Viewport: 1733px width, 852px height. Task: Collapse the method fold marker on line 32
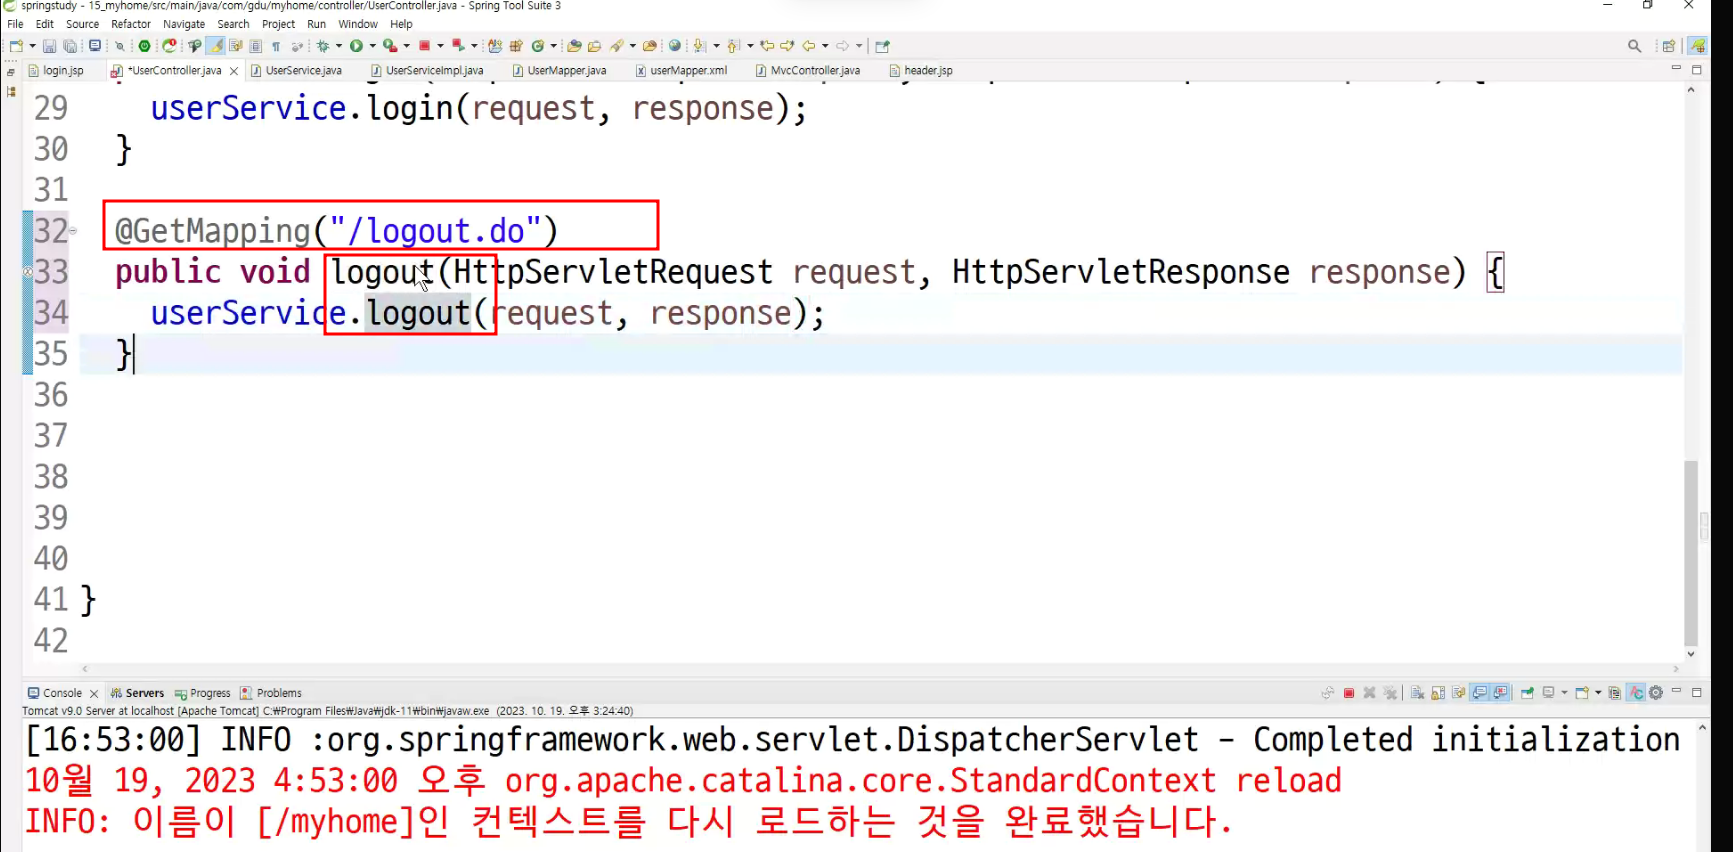pyautogui.click(x=73, y=231)
